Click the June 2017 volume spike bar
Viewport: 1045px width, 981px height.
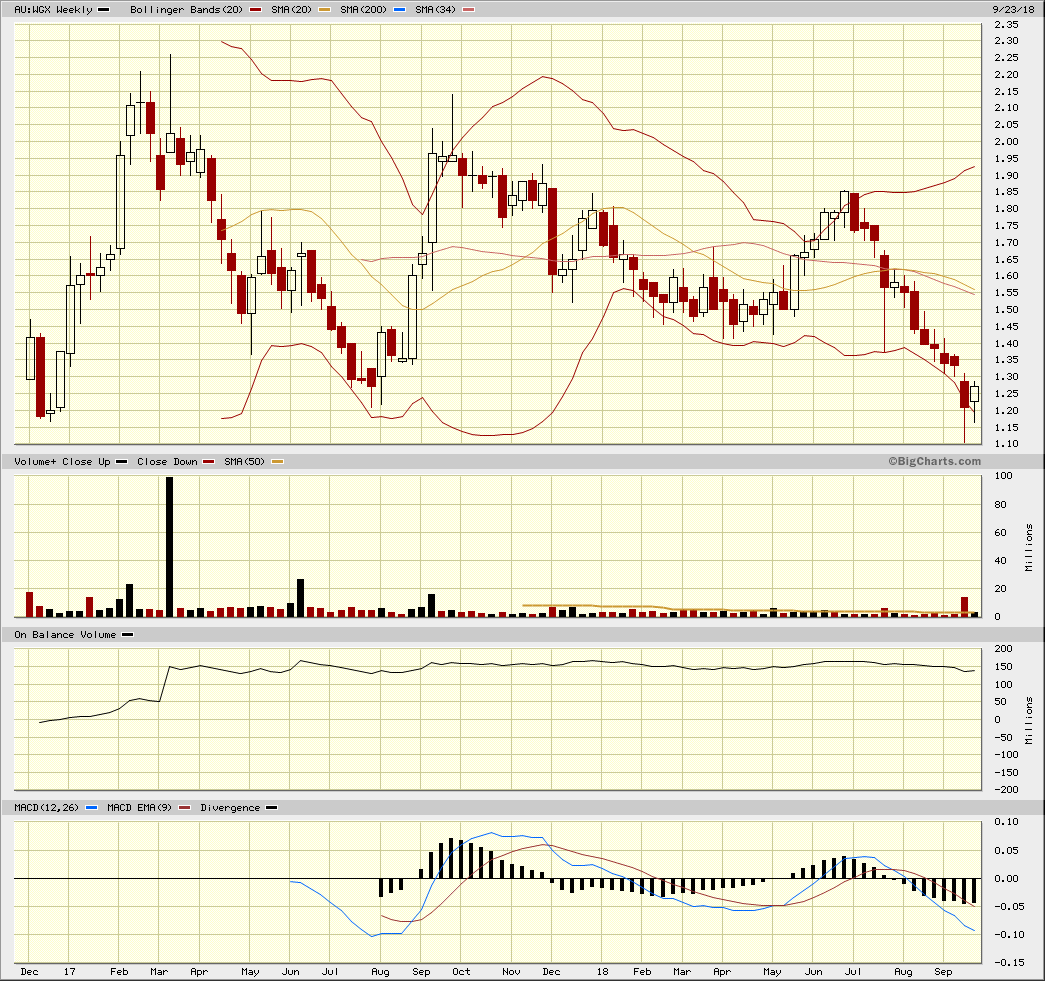point(301,598)
